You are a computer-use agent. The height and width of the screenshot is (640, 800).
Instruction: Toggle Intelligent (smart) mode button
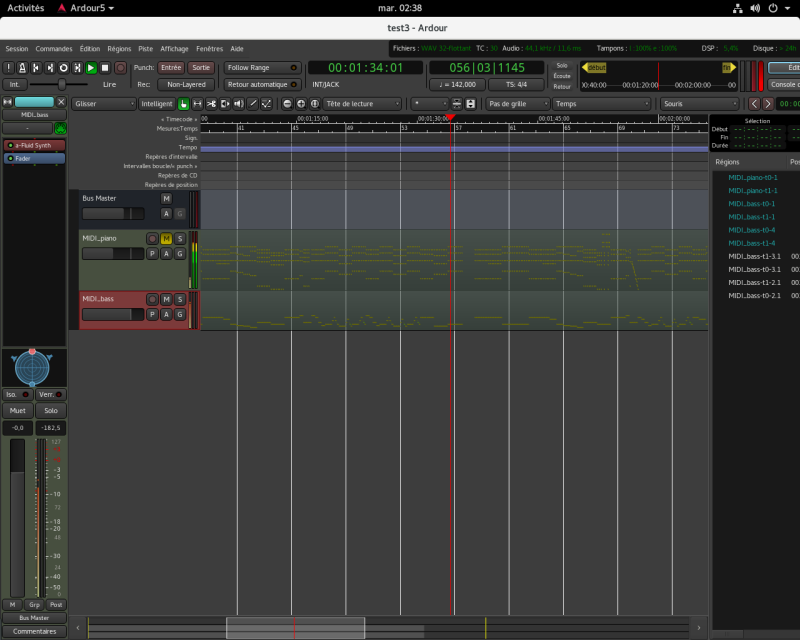coord(157,104)
